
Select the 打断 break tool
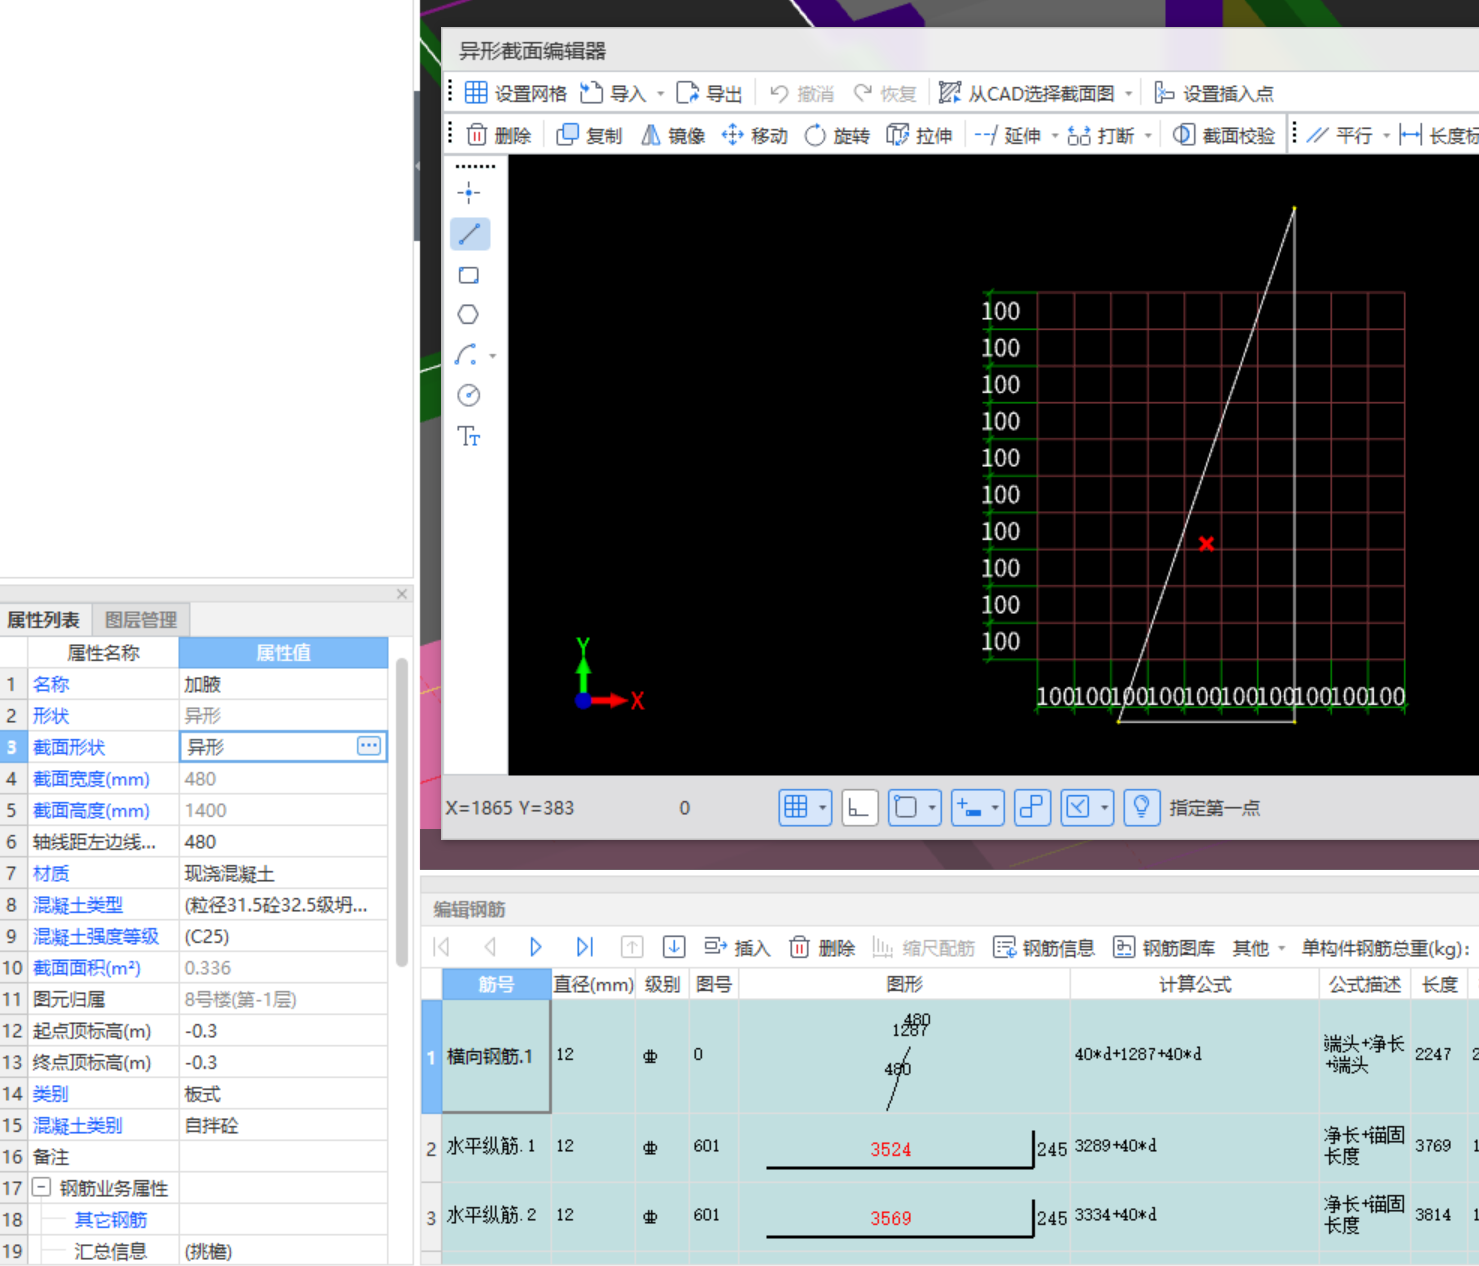1101,135
